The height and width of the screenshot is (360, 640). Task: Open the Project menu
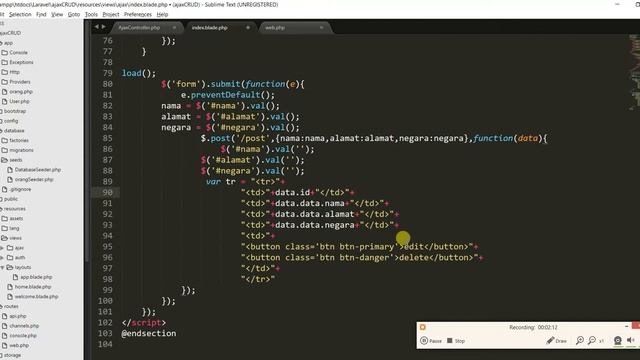(111, 14)
